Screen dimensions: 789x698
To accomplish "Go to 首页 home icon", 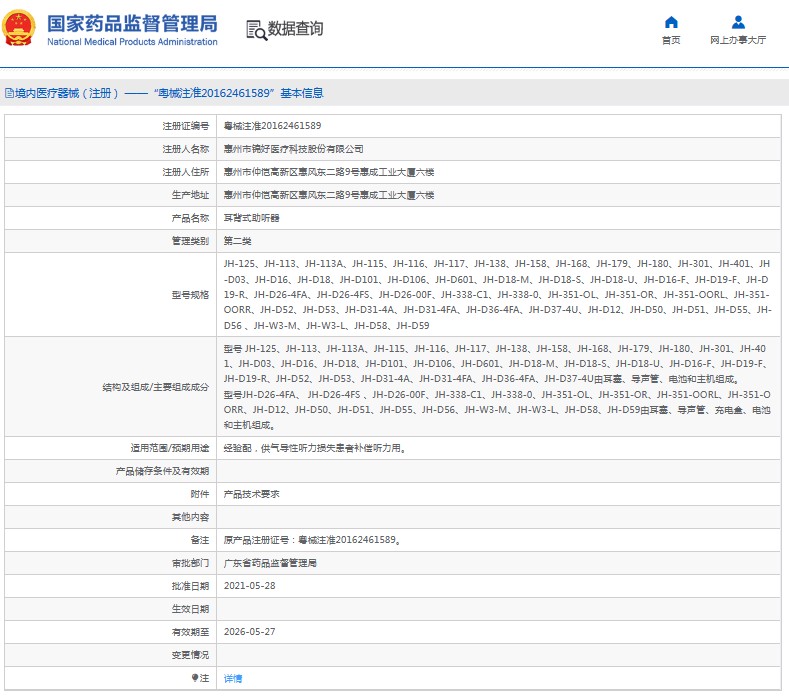I will click(x=671, y=22).
